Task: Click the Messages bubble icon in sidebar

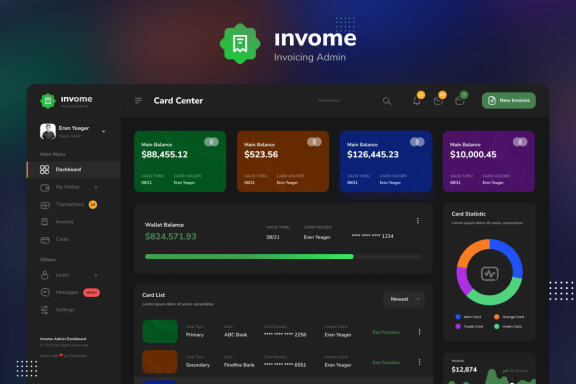Action: pos(44,293)
